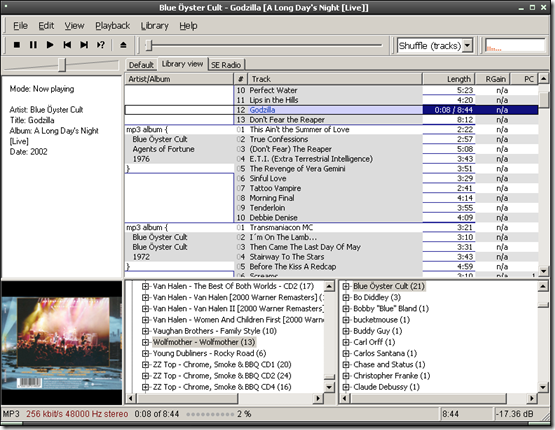Go to the previous track
This screenshot has height=430, width=555.
[x=67, y=45]
